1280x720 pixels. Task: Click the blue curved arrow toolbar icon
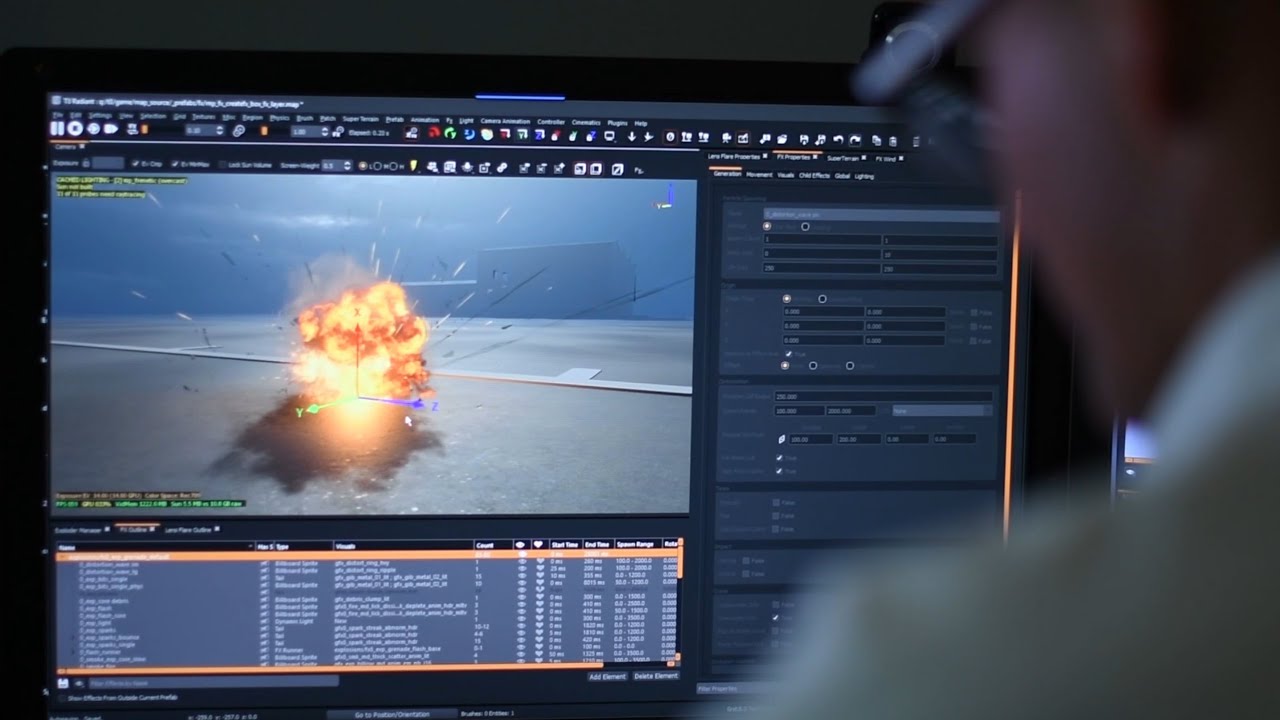(469, 134)
